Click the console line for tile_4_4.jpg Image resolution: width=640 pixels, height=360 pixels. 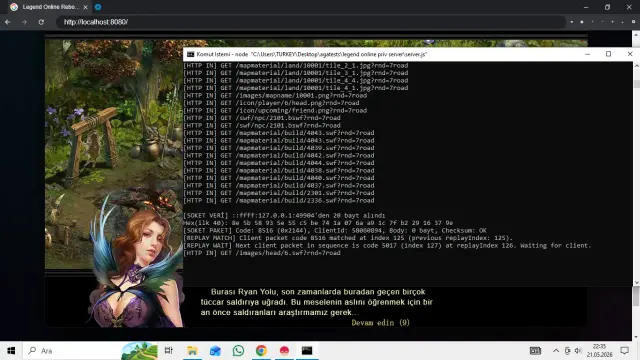click(296, 80)
